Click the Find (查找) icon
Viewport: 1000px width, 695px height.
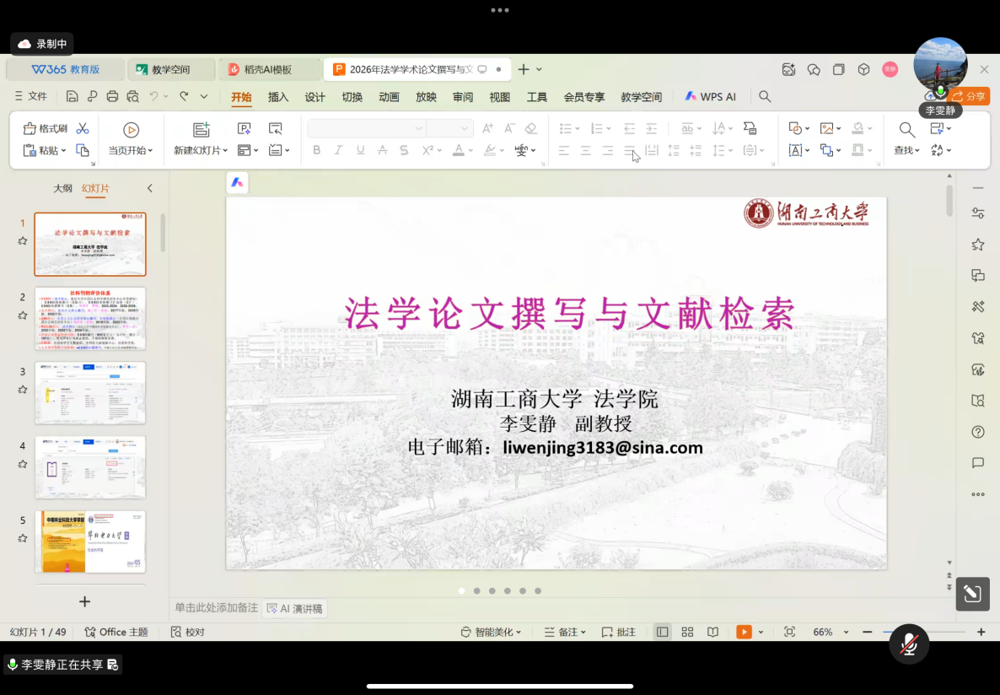[906, 130]
